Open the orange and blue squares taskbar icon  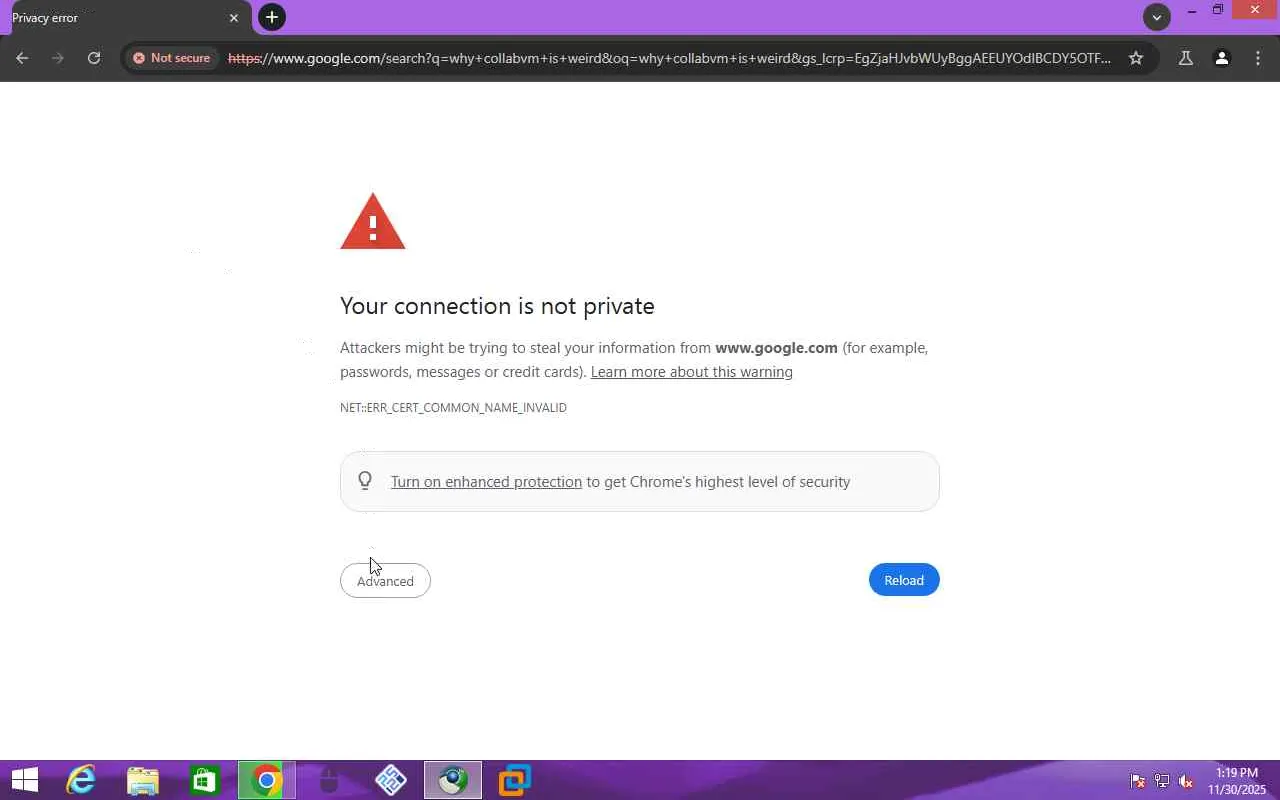[514, 780]
